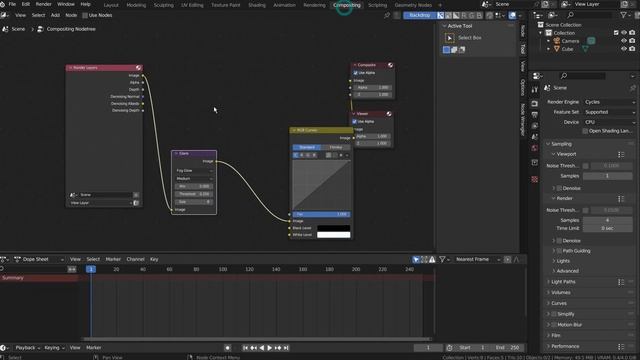Image resolution: width=640 pixels, height=360 pixels.
Task: Jump to the end frame
Action: click(286, 348)
